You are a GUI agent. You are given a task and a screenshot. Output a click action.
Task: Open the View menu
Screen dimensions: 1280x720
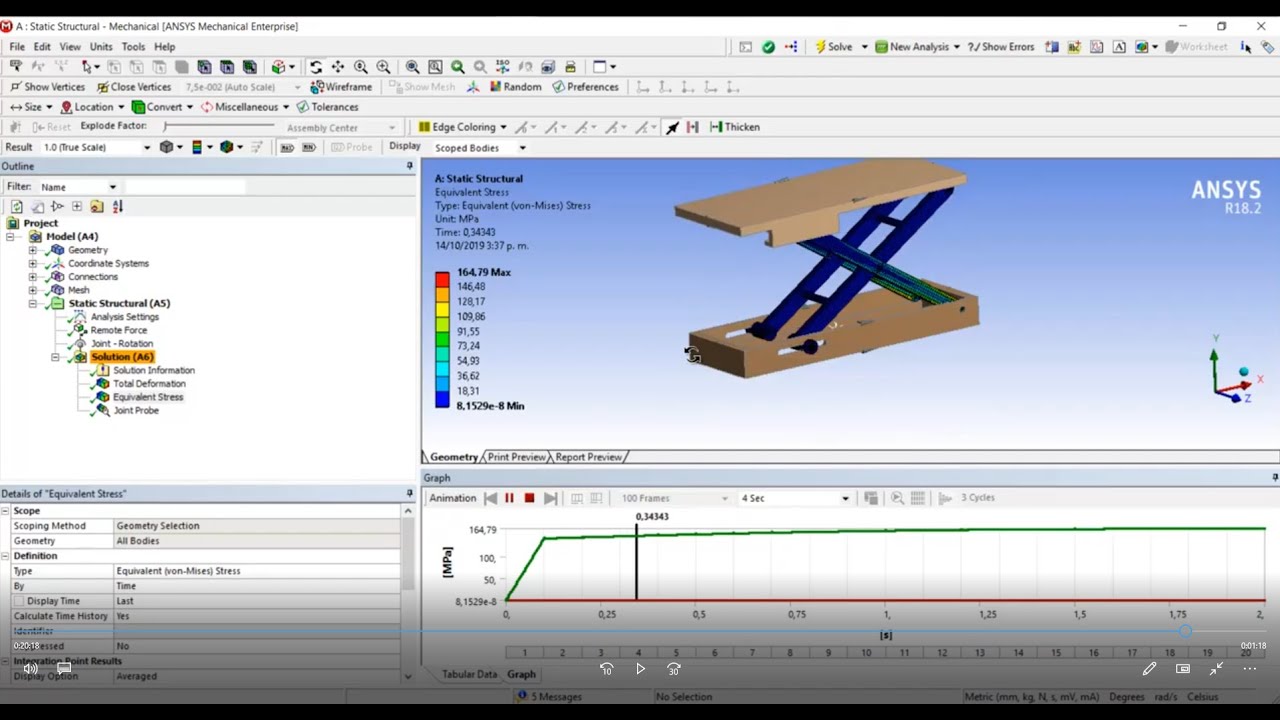(x=70, y=47)
